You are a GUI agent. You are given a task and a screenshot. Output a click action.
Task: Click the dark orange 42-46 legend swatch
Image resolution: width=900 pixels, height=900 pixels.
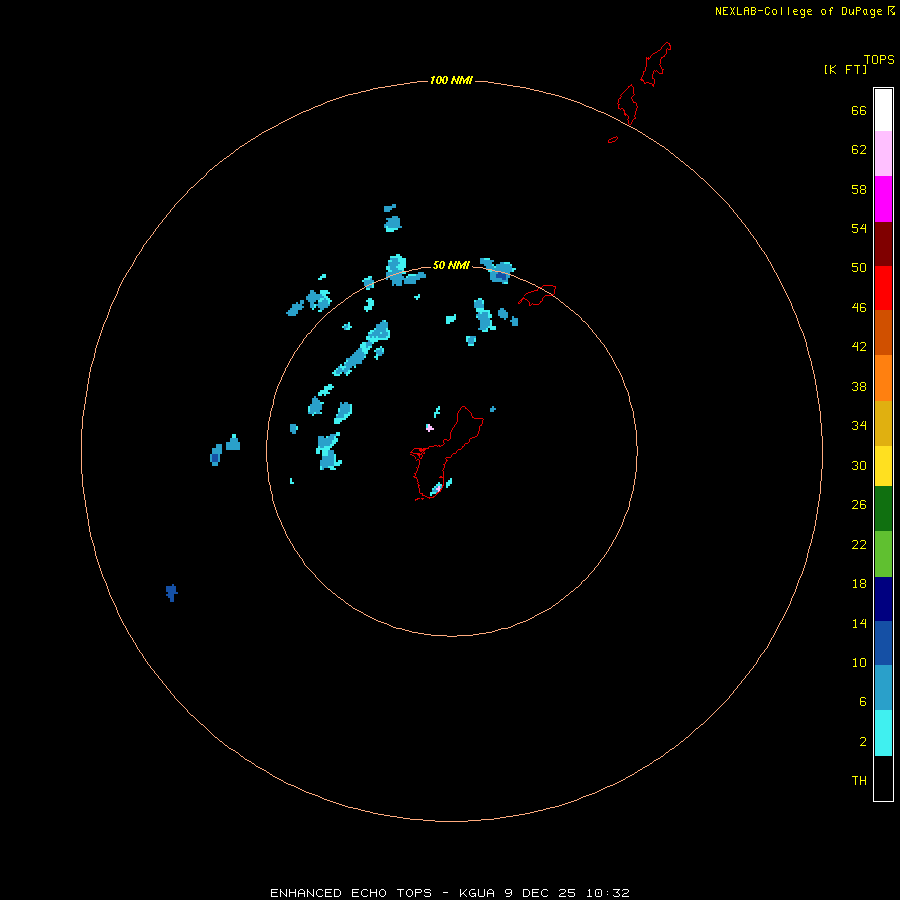tap(883, 332)
